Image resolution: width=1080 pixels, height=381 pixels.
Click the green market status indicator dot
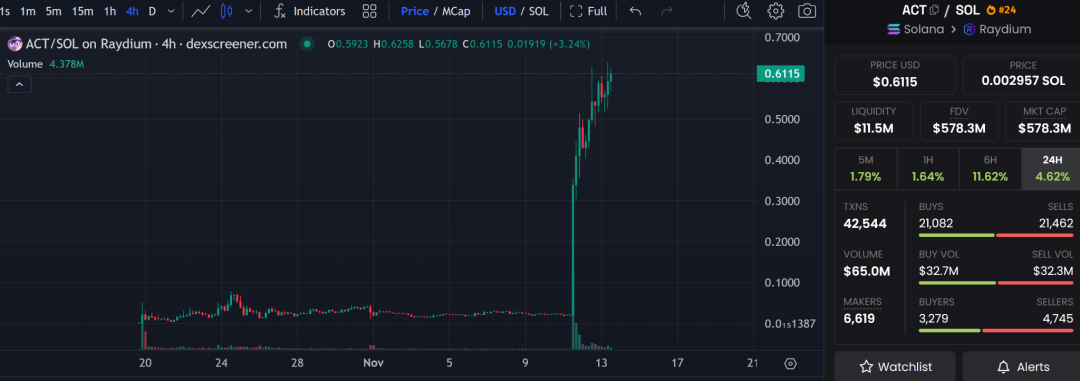(307, 44)
